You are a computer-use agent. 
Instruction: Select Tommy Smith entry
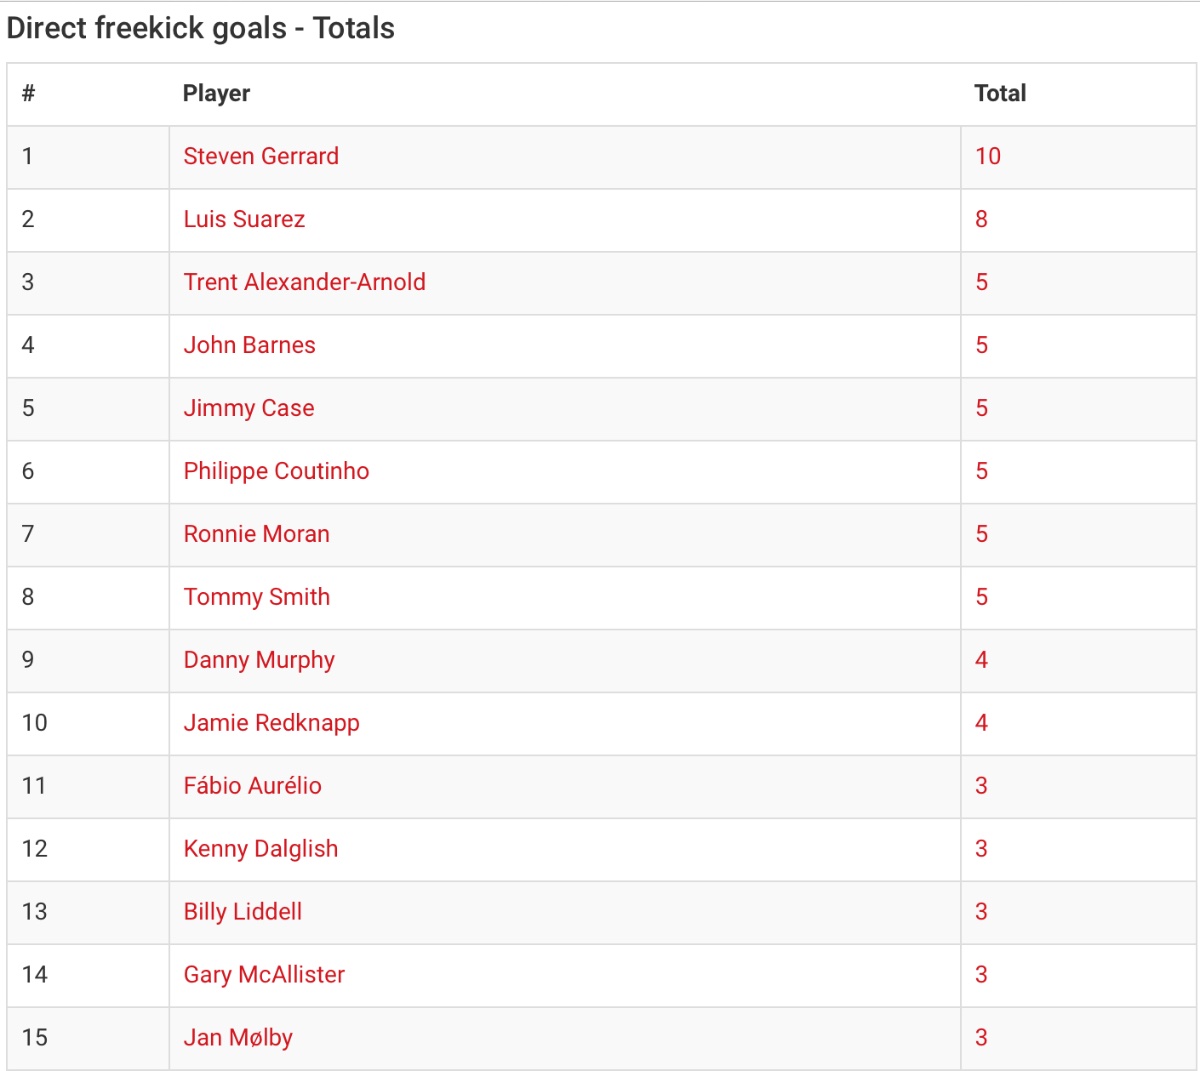click(x=257, y=597)
